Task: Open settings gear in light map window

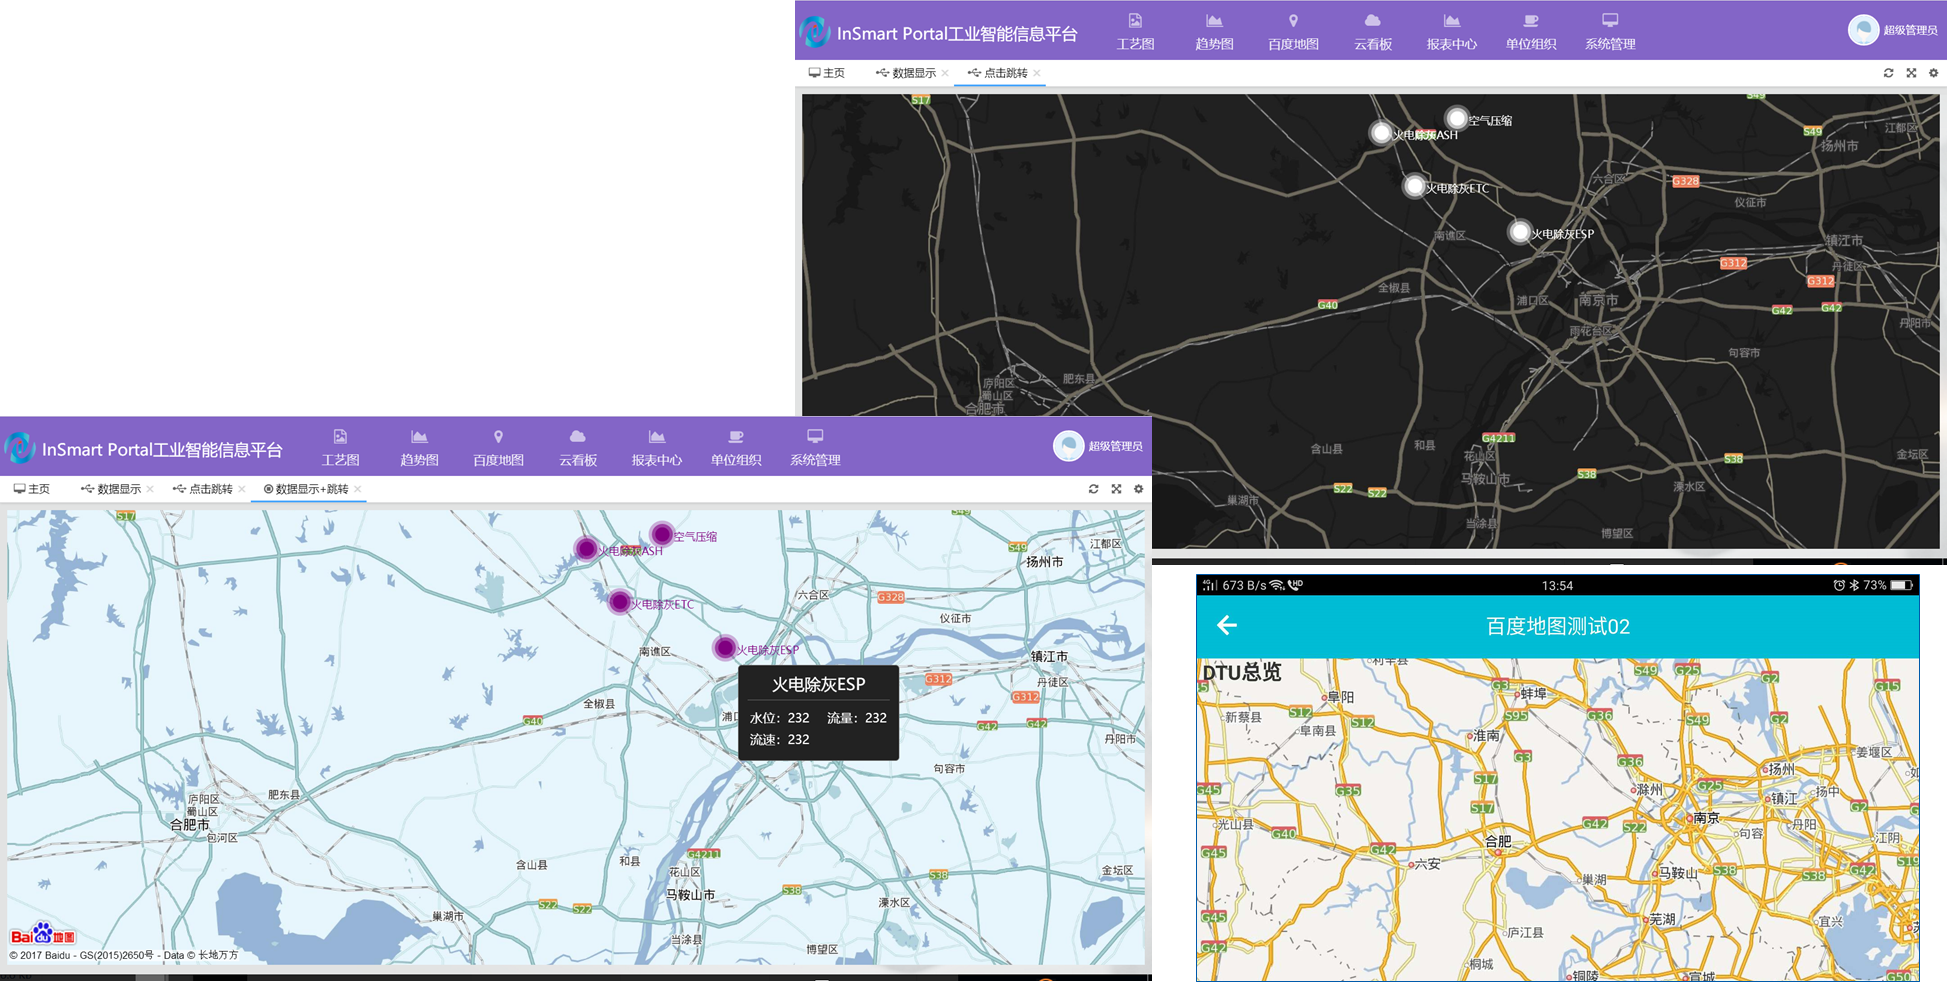Action: pos(1138,489)
